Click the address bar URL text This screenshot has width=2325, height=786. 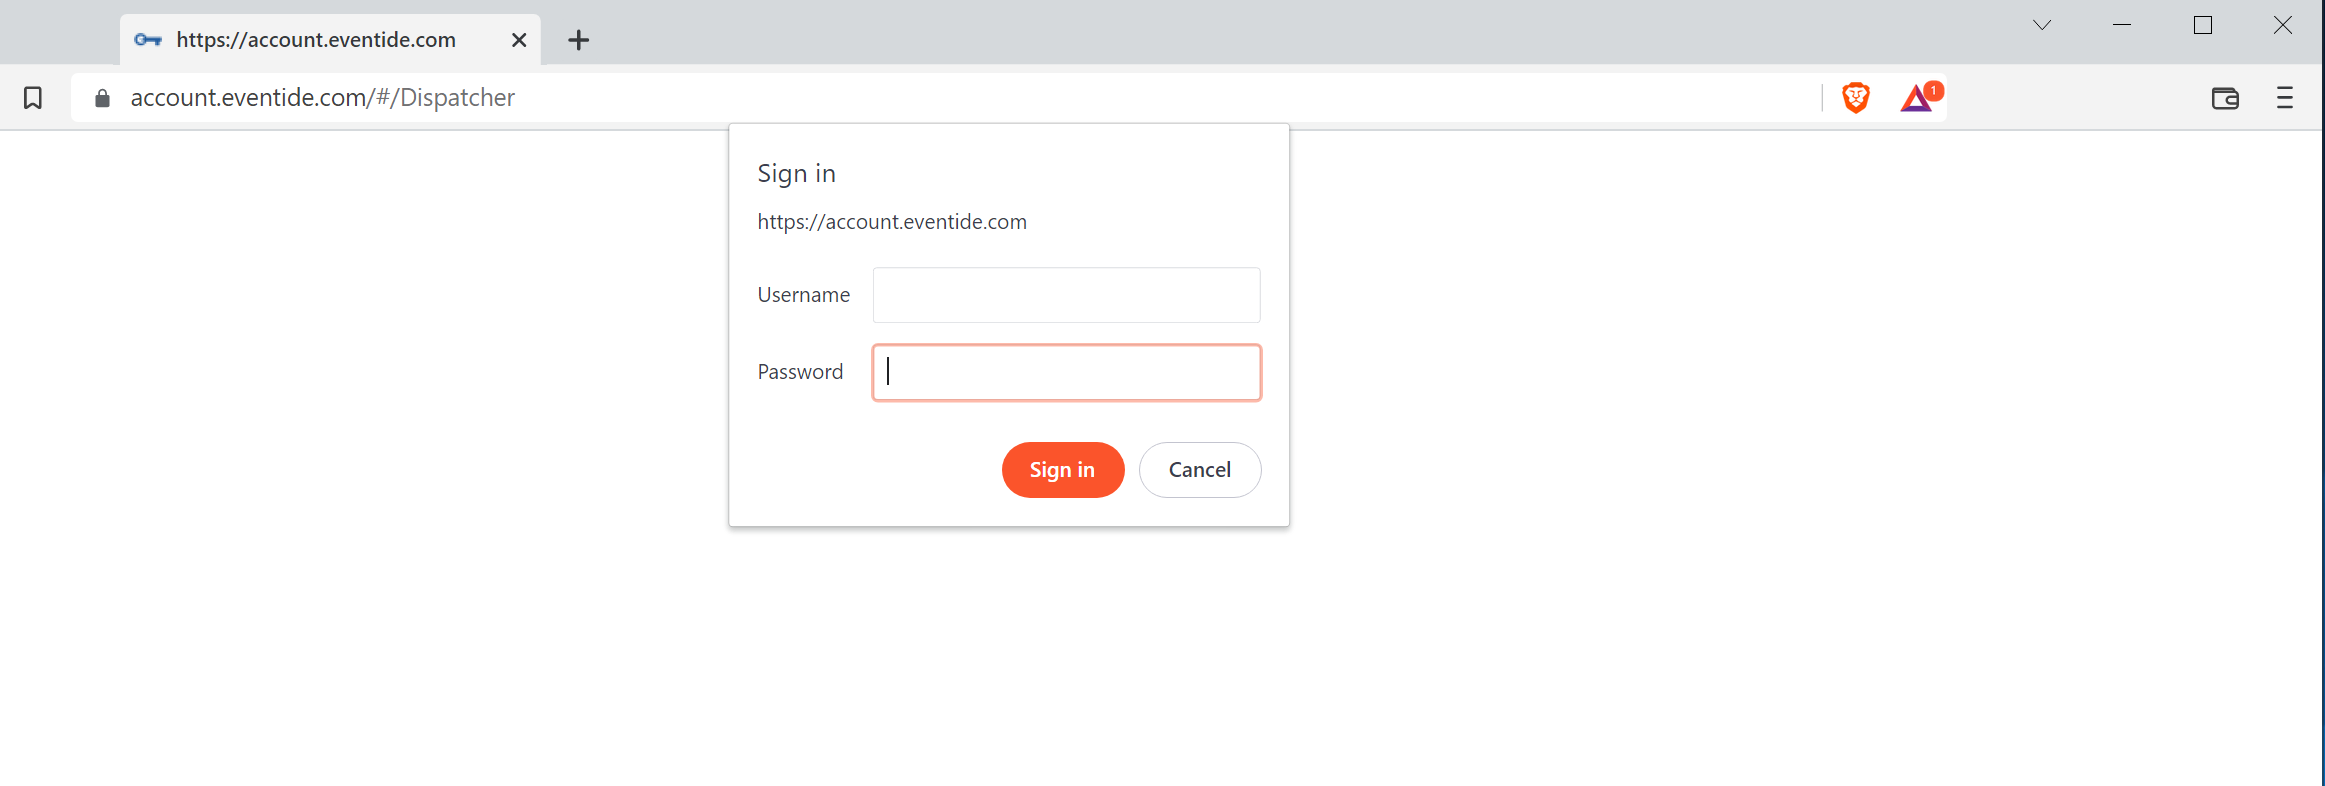322,98
